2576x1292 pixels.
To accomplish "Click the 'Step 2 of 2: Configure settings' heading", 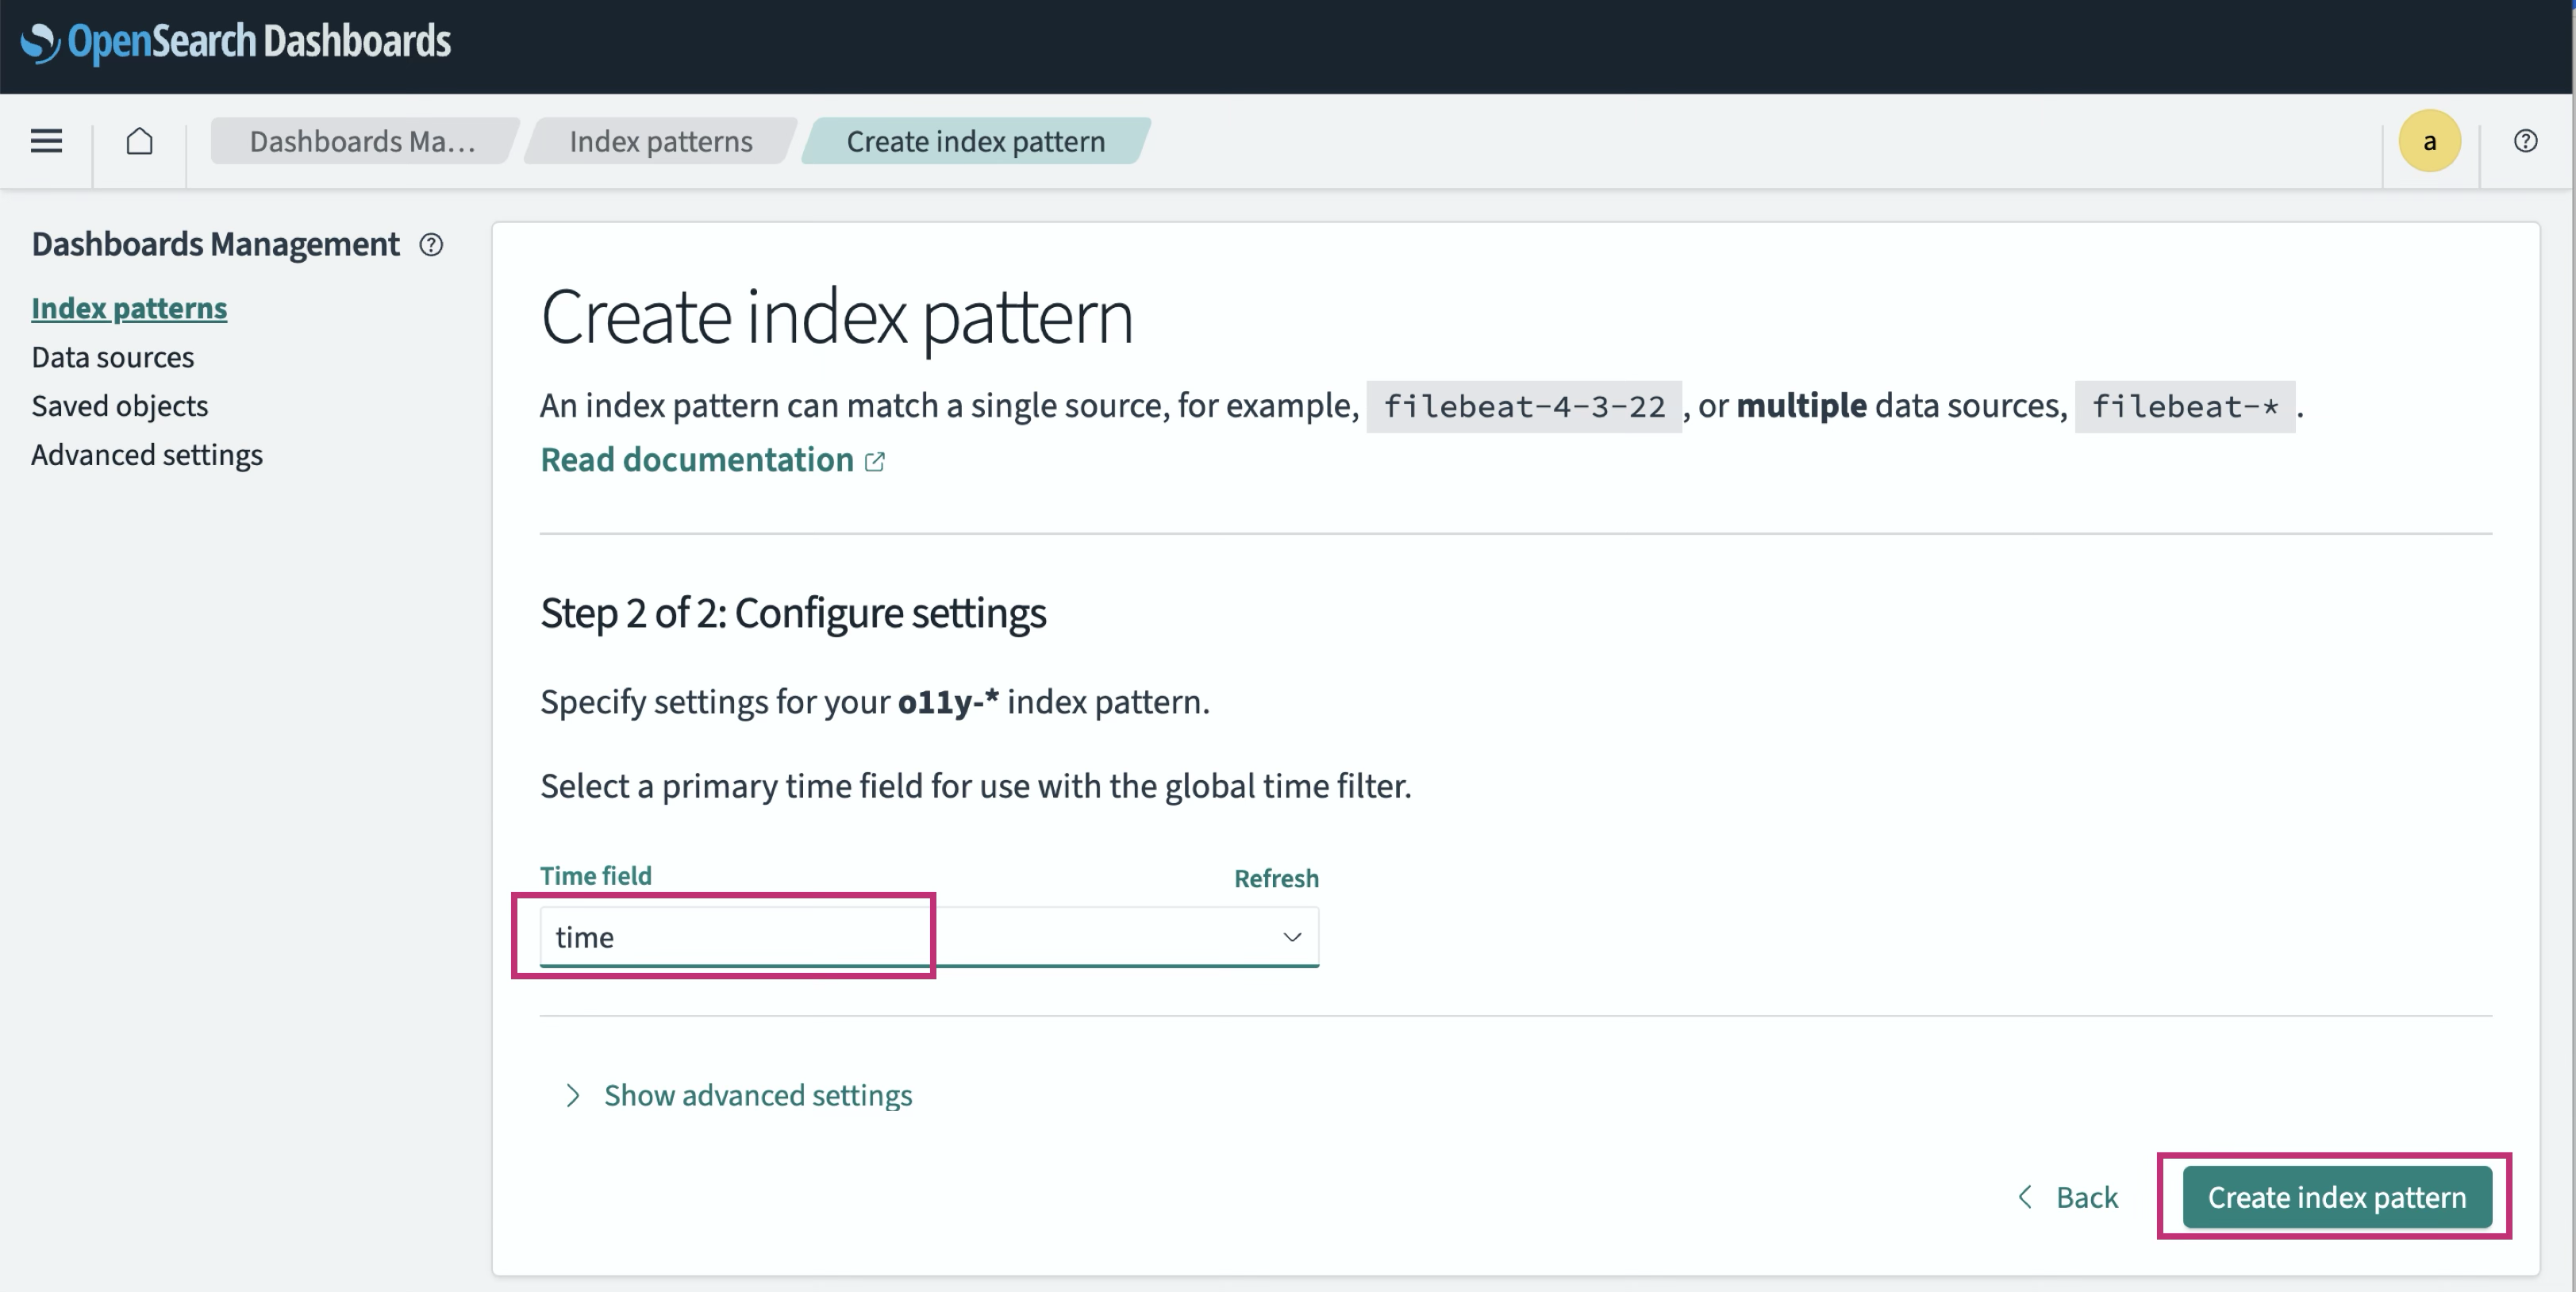I will click(793, 613).
